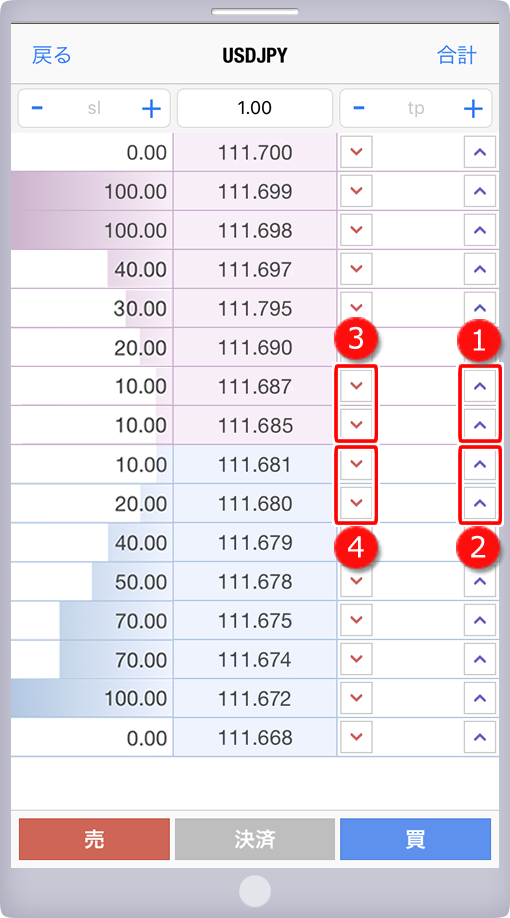Screen dimensions: 510x918
Task: Tap the blue up arrow at 111.672
Action: 480,698
